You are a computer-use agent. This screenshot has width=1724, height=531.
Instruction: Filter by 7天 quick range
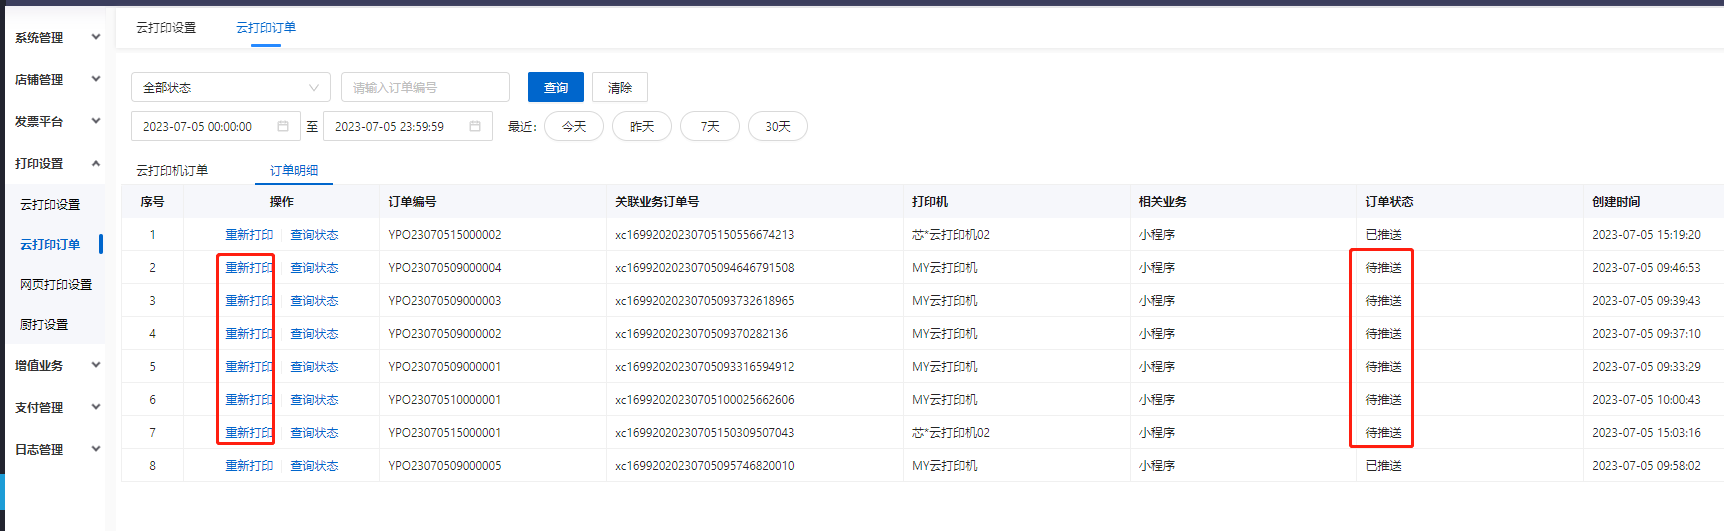(710, 126)
